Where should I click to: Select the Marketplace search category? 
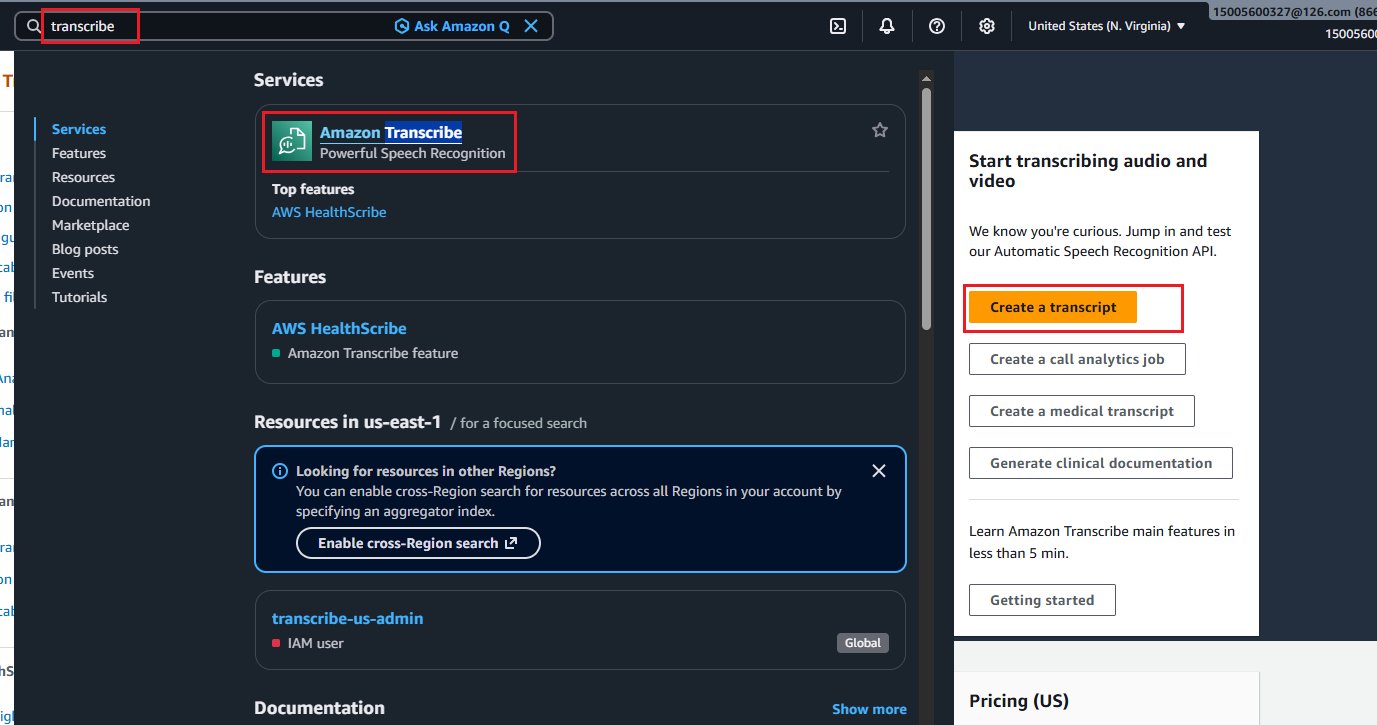(x=91, y=225)
